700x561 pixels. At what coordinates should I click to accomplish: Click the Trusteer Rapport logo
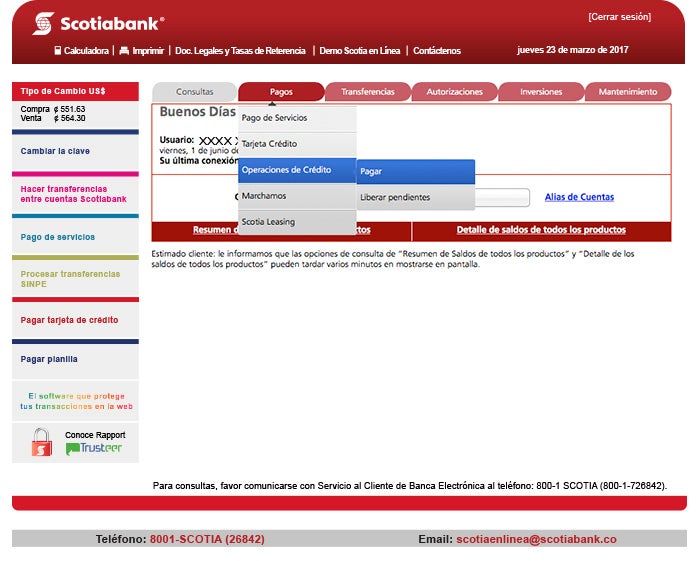94,448
